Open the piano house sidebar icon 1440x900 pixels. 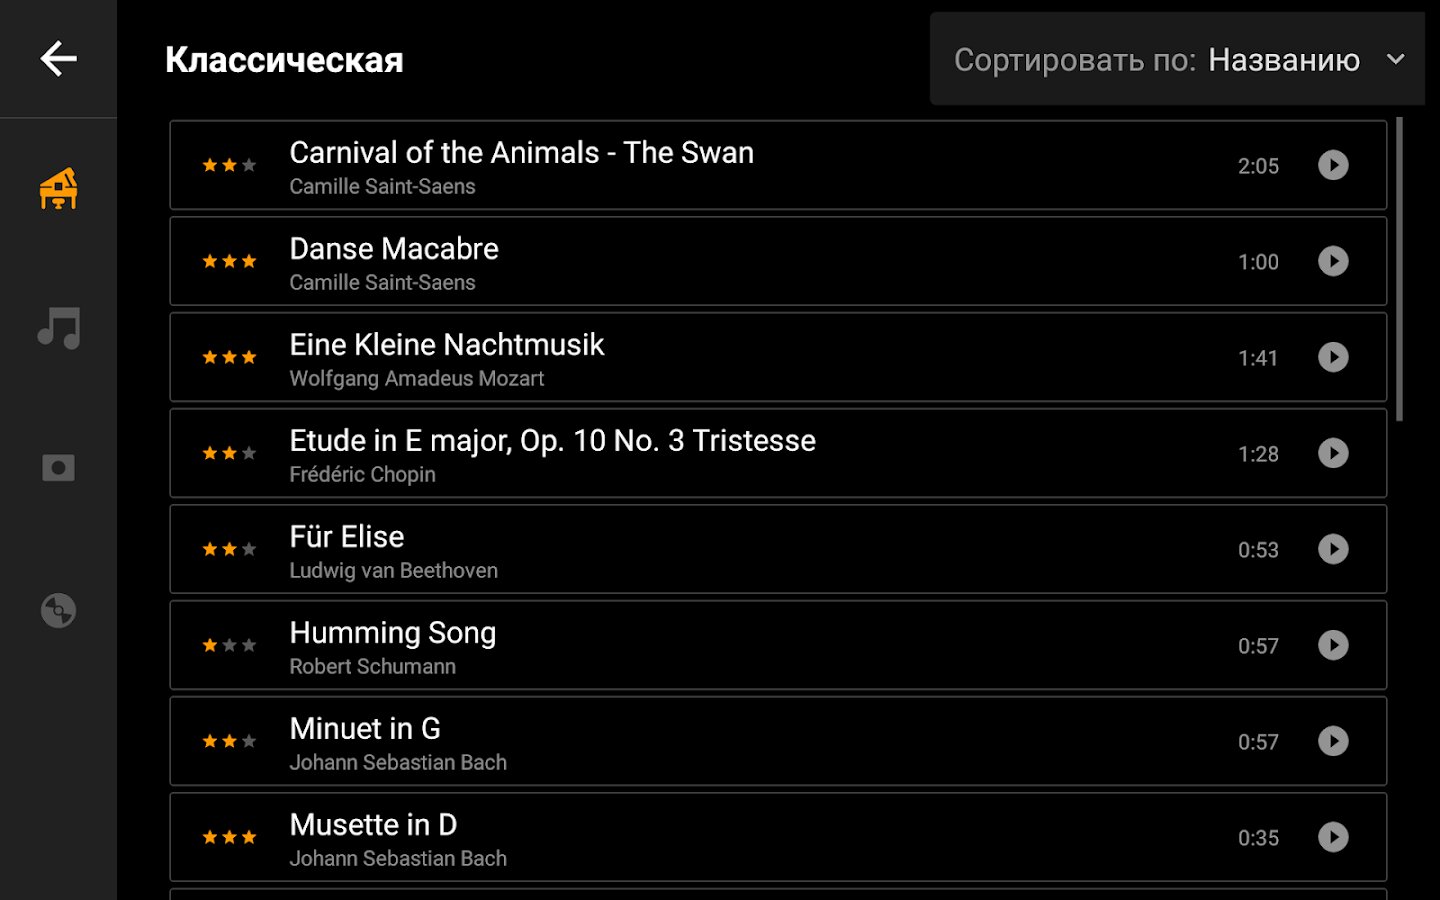58,188
